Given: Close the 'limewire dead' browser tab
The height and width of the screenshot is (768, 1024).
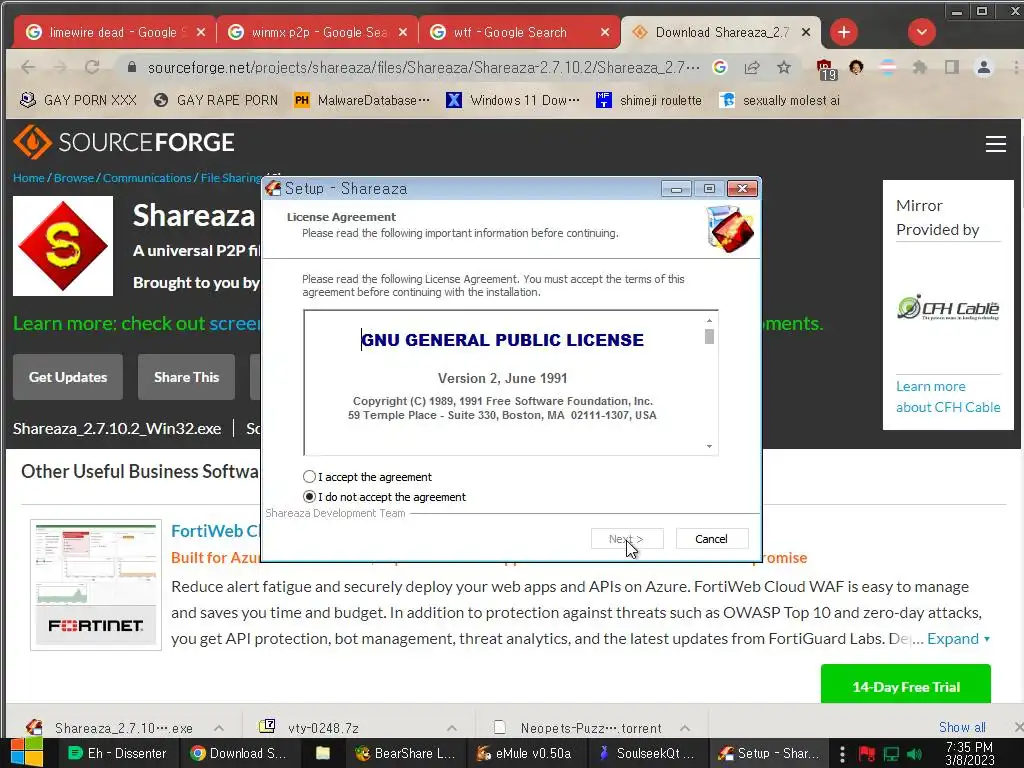Looking at the screenshot, I should tap(201, 32).
